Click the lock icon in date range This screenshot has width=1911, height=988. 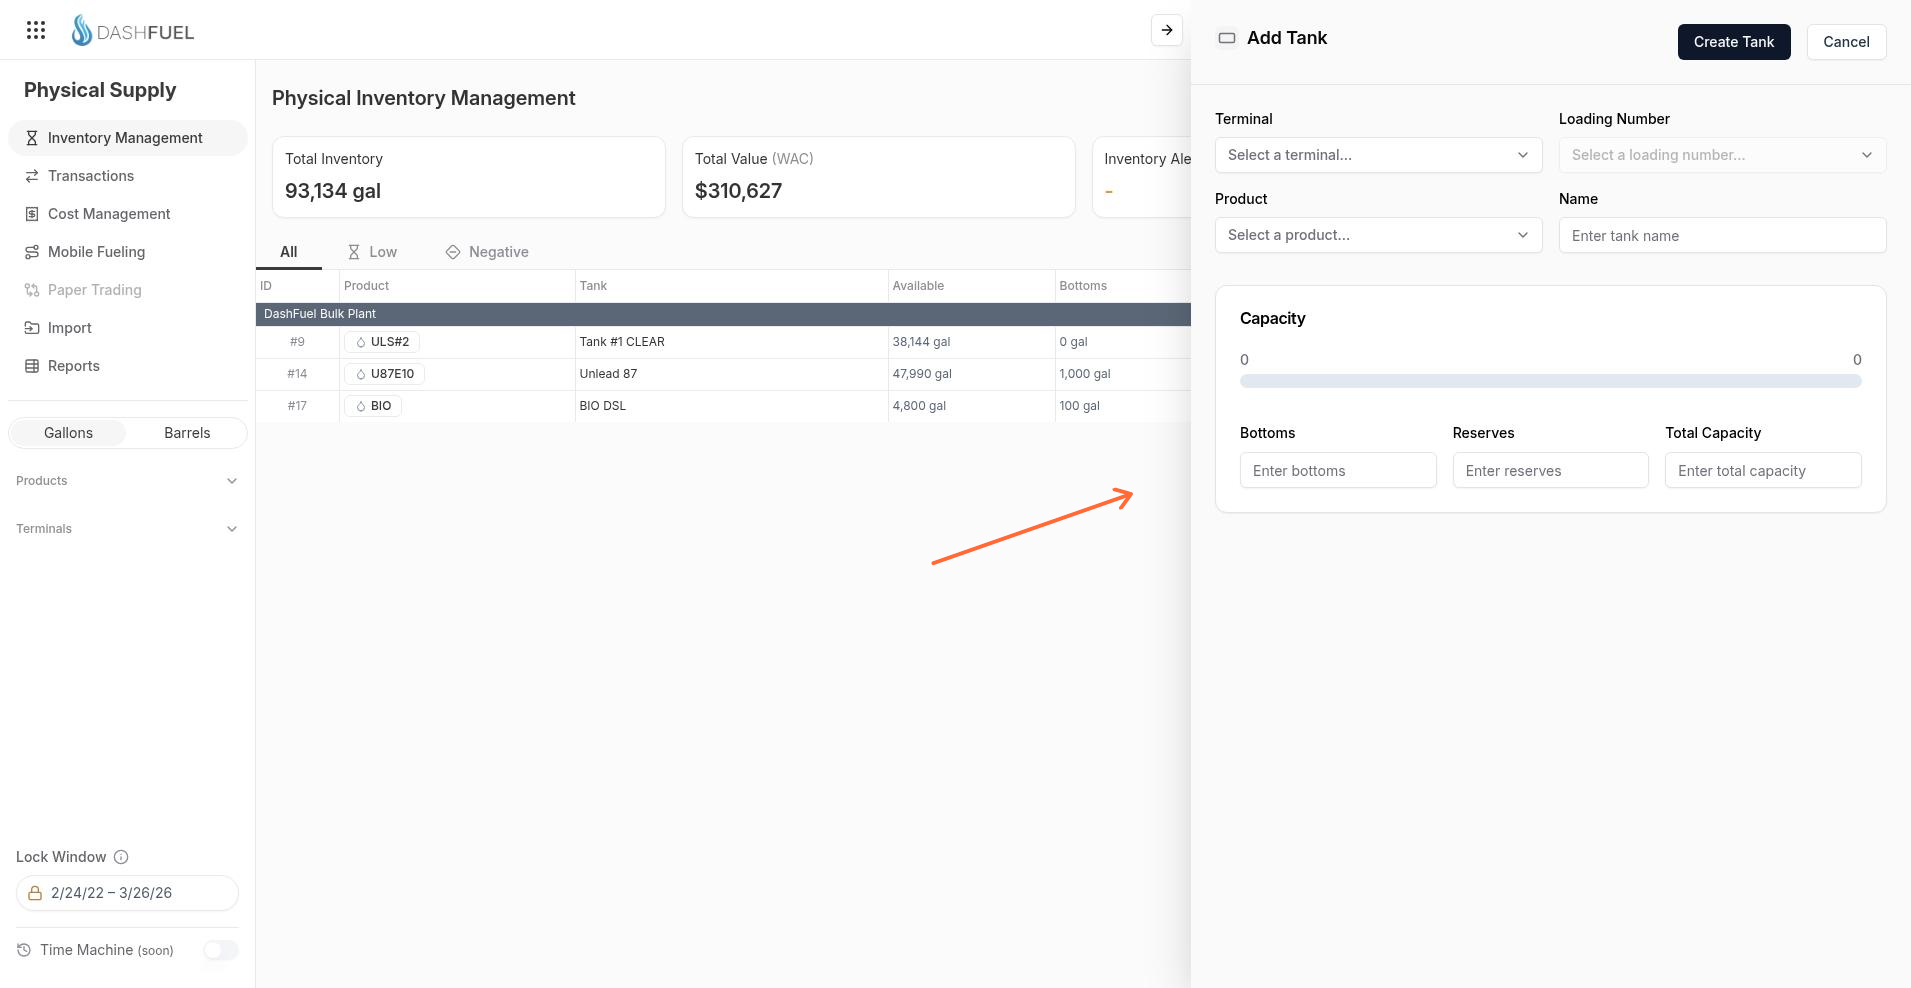coord(35,893)
